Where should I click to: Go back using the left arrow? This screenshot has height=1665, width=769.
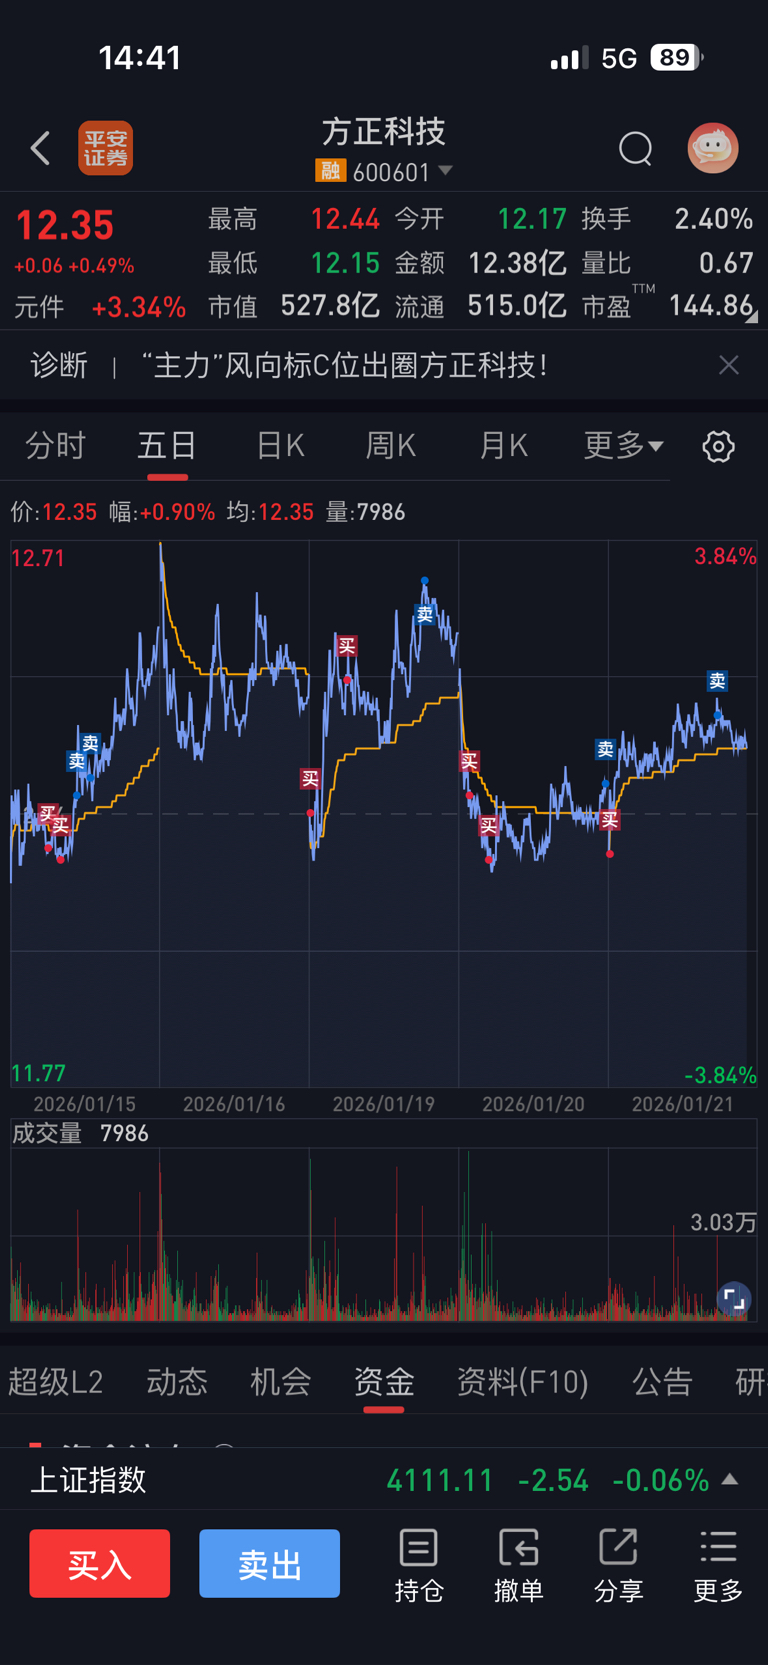(x=40, y=148)
